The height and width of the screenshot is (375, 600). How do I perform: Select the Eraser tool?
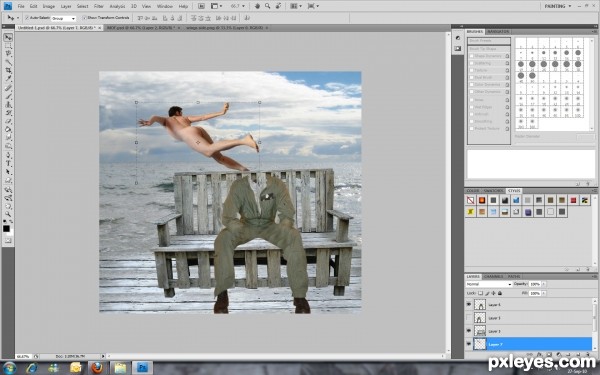[x=8, y=122]
